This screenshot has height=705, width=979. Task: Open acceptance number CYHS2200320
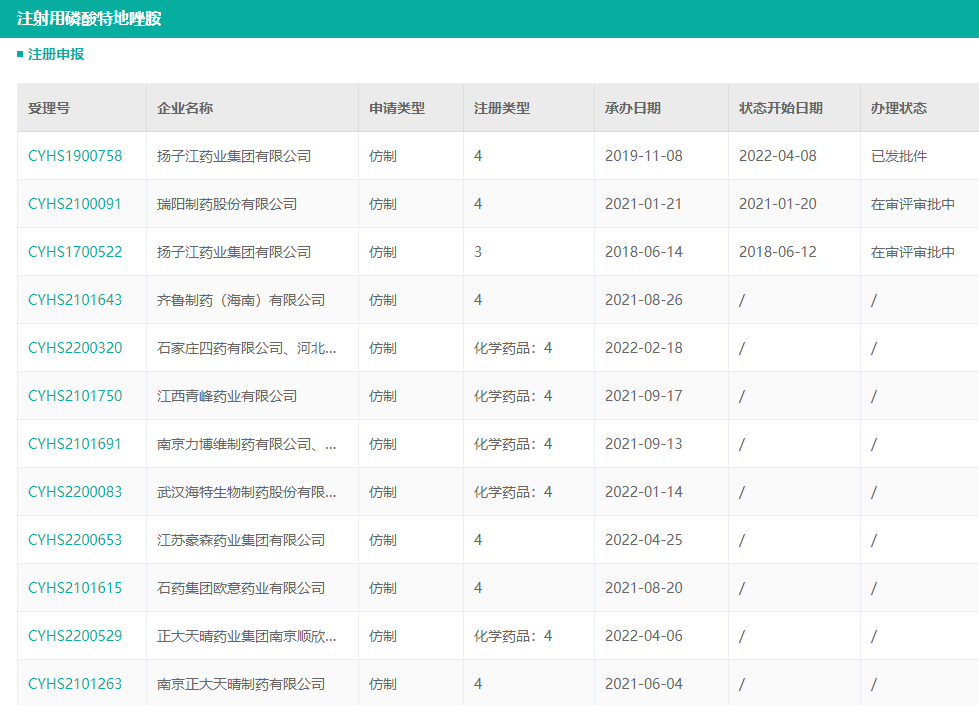[x=75, y=348]
